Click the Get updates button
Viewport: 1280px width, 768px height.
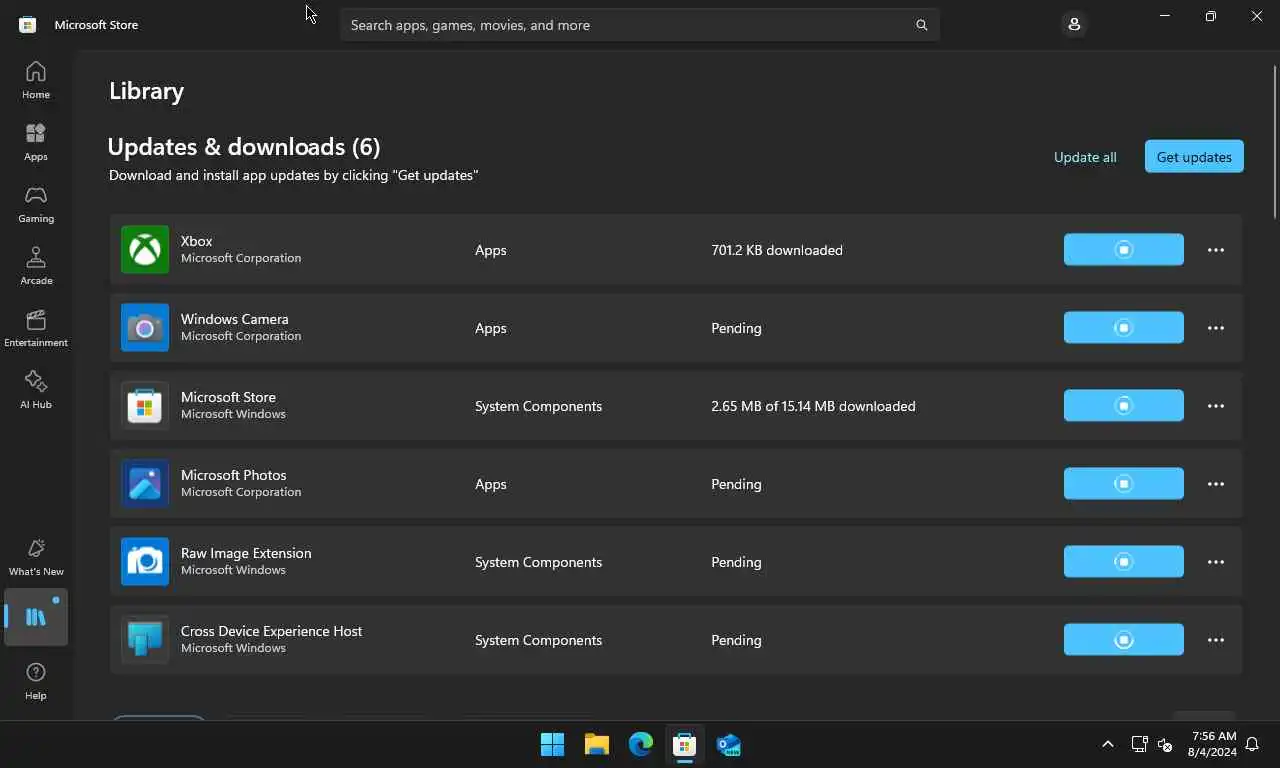1194,157
